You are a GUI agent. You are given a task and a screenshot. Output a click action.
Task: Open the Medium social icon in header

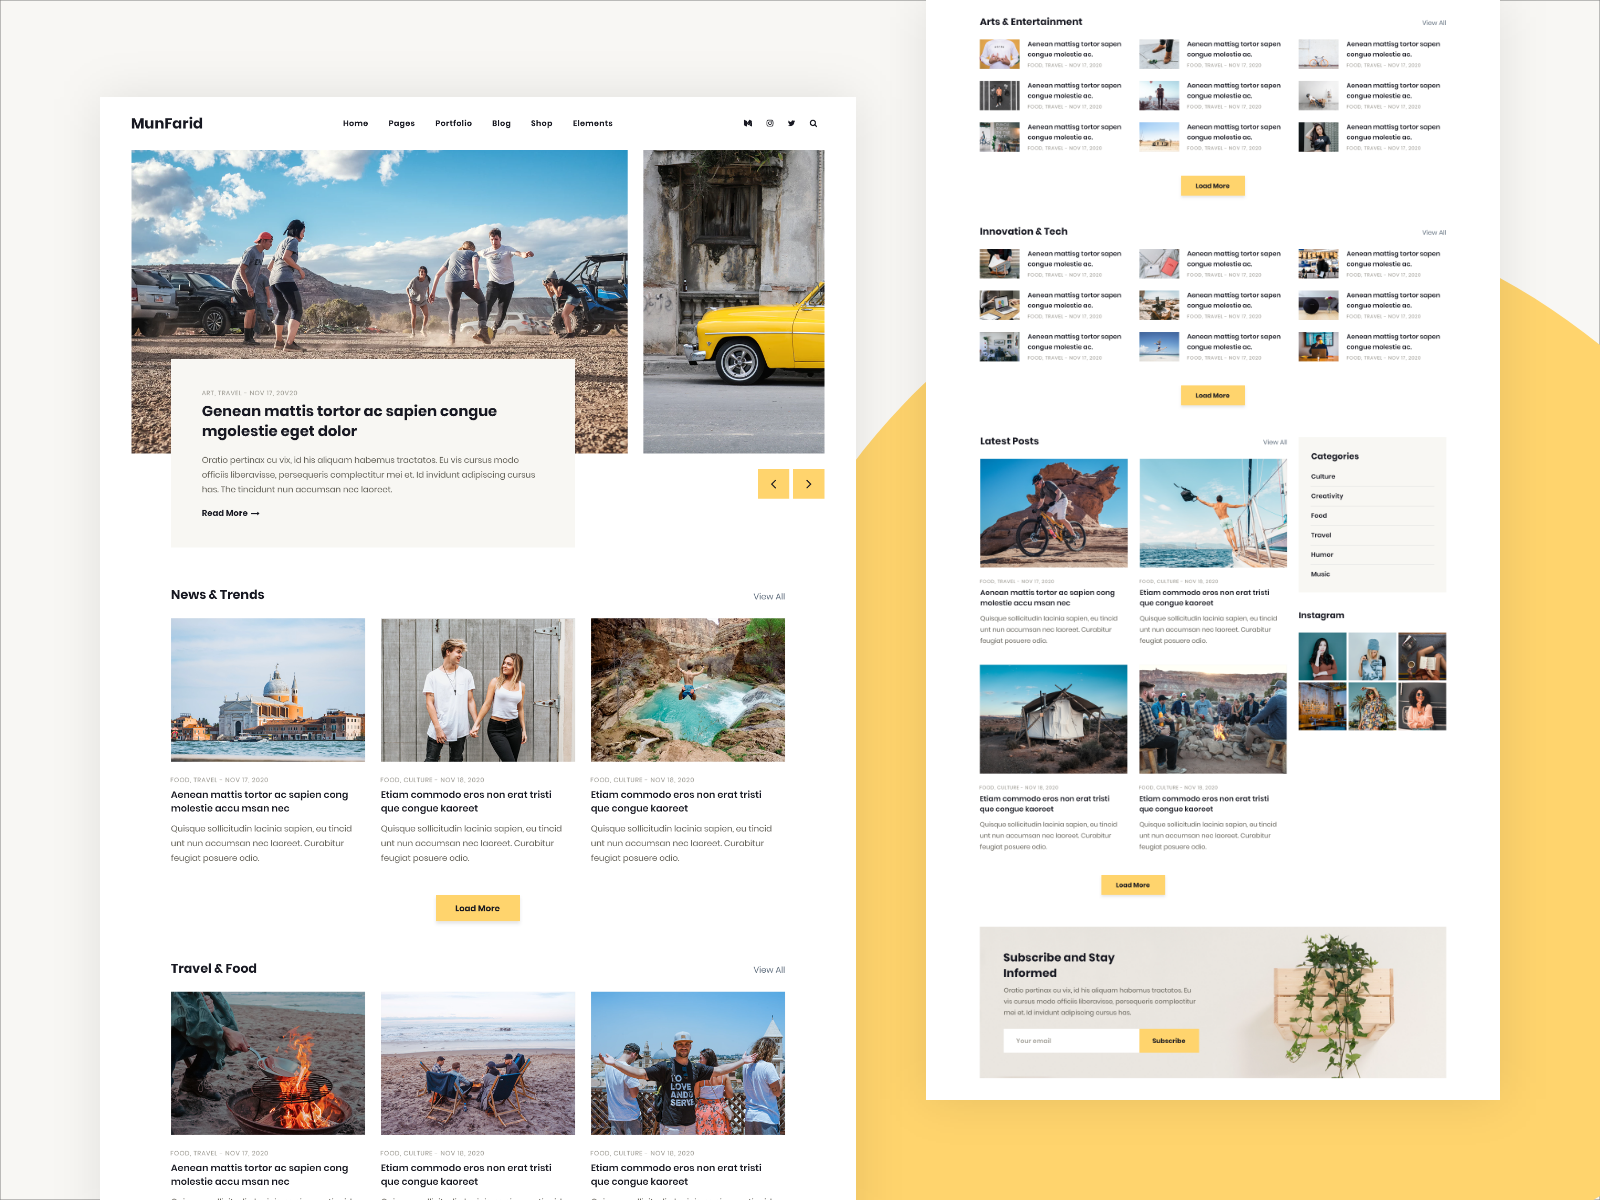coord(748,124)
